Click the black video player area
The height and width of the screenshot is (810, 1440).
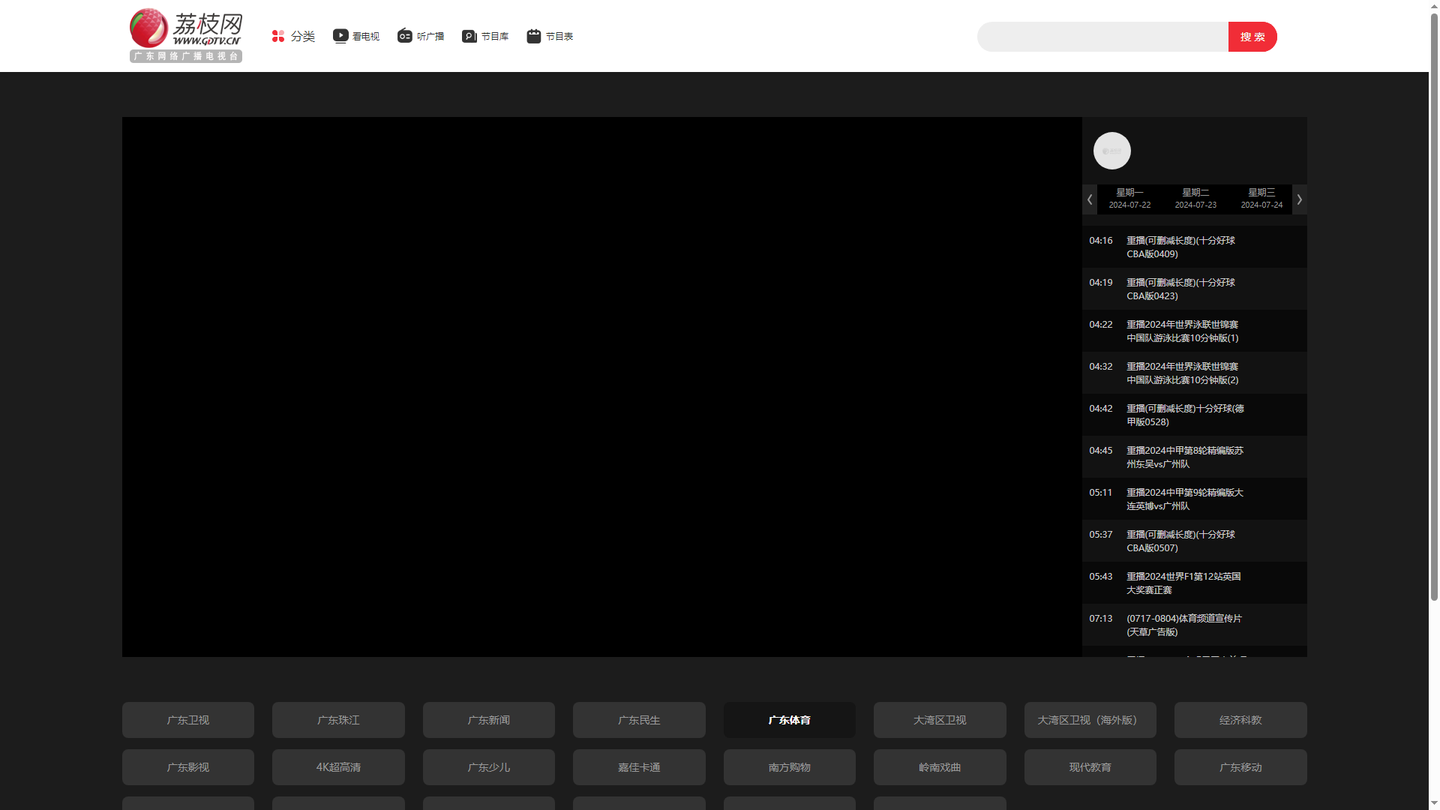(602, 387)
